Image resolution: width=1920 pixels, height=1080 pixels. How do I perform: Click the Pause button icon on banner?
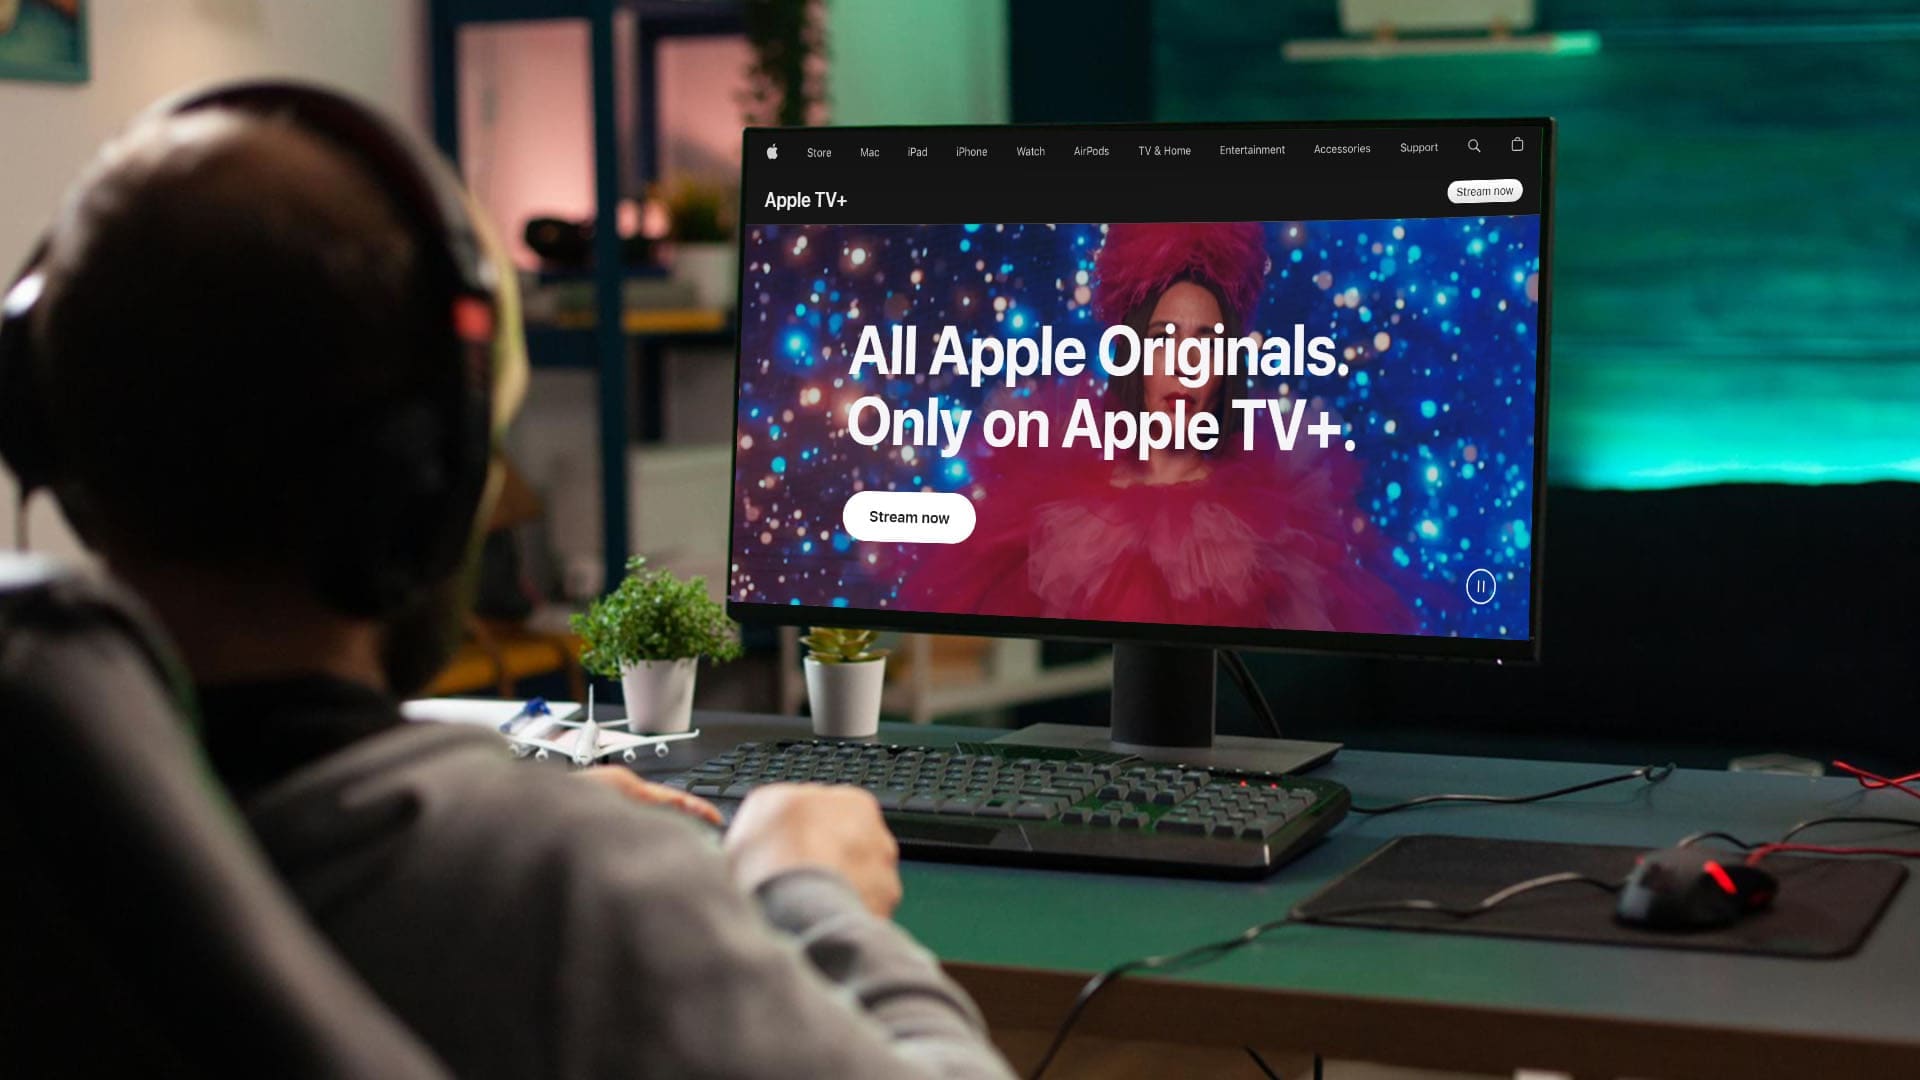click(1480, 585)
